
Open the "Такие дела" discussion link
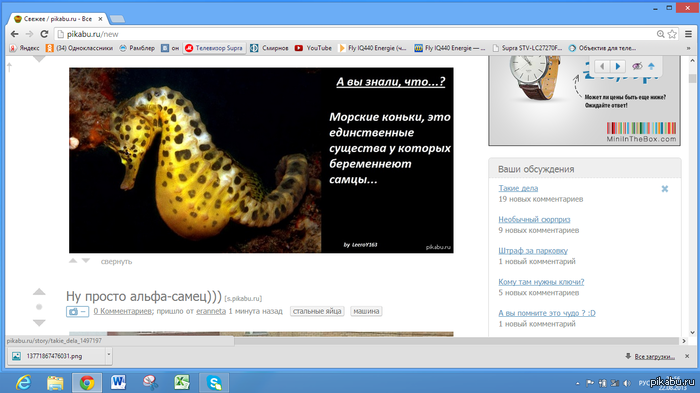coord(518,188)
